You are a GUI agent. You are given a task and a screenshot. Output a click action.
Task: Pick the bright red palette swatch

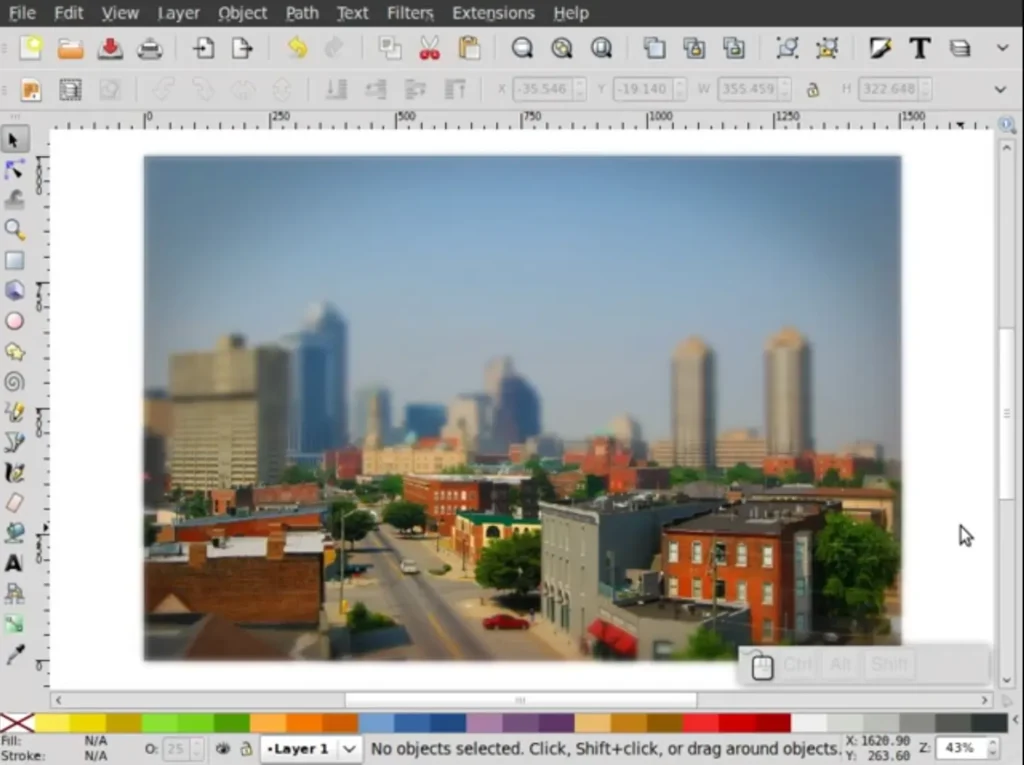tap(700, 722)
